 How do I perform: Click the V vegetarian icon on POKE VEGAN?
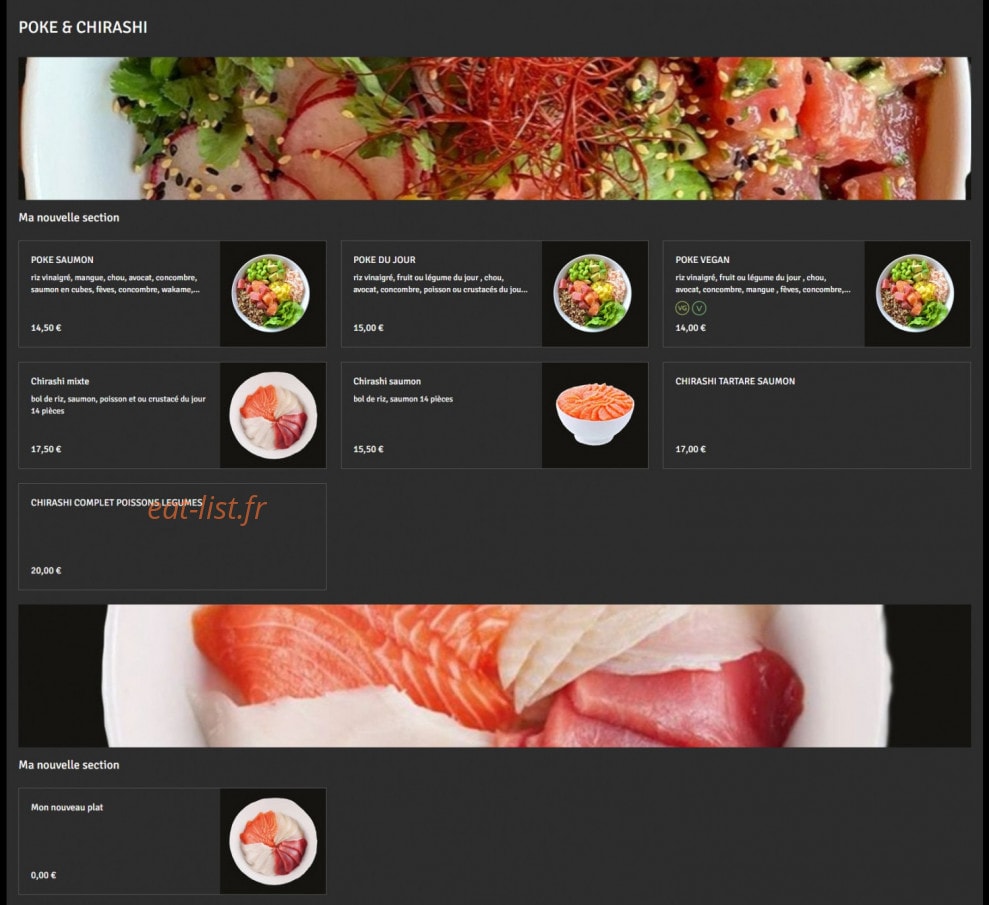[x=699, y=308]
